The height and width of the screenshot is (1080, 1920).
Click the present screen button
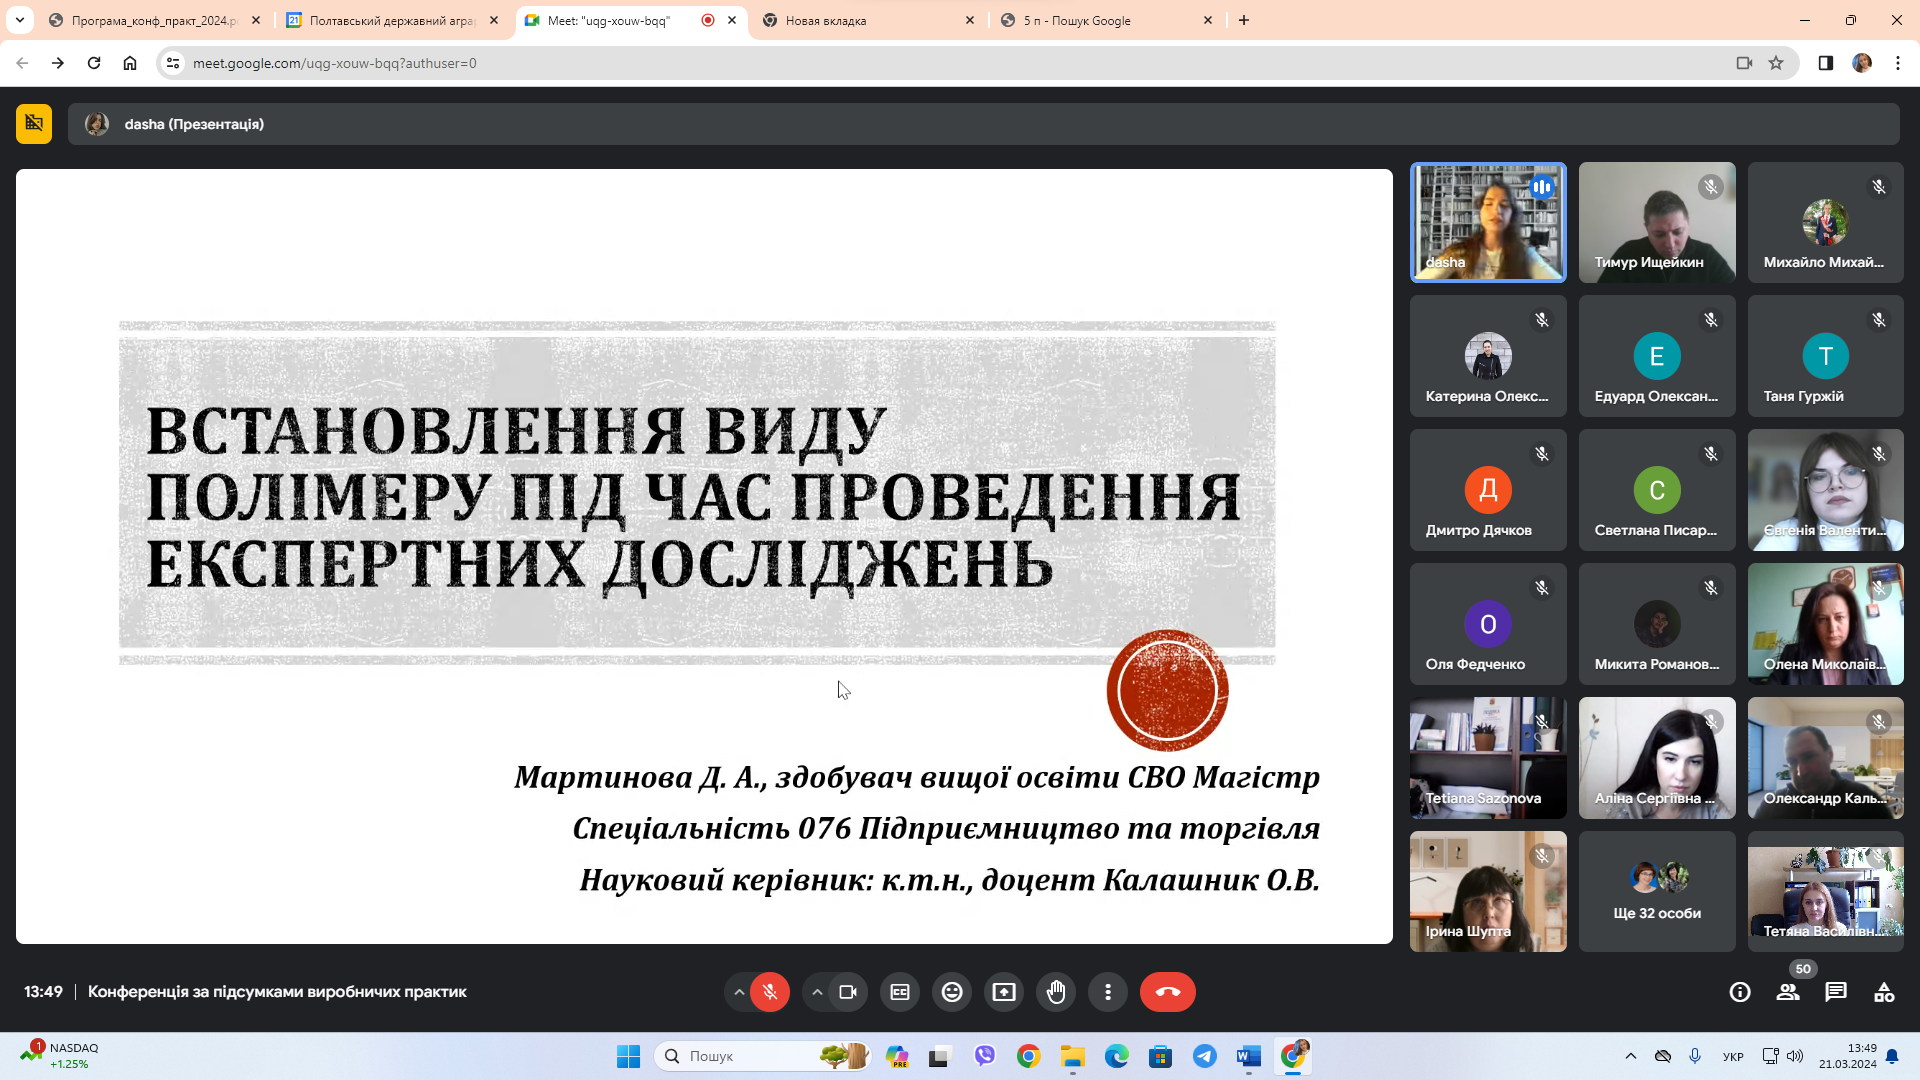pos(1004,992)
